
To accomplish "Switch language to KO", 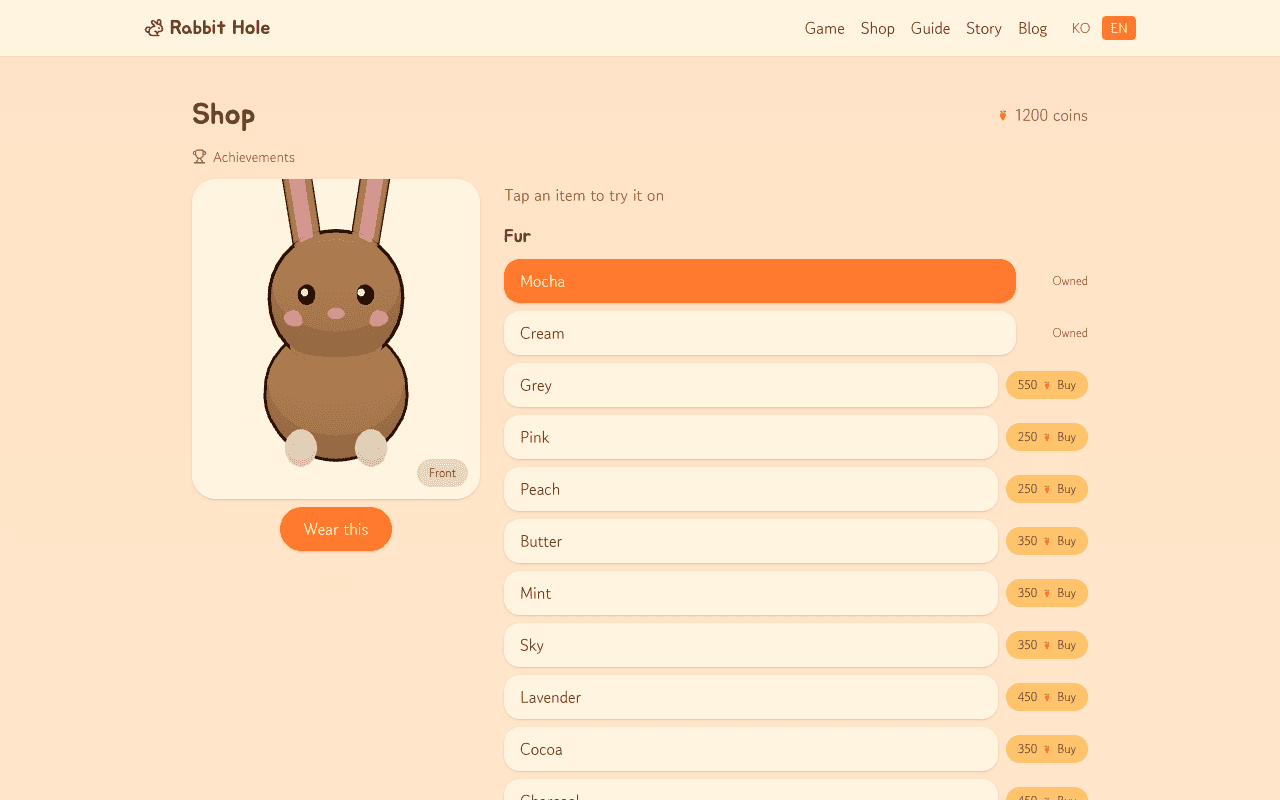I will tap(1081, 28).
